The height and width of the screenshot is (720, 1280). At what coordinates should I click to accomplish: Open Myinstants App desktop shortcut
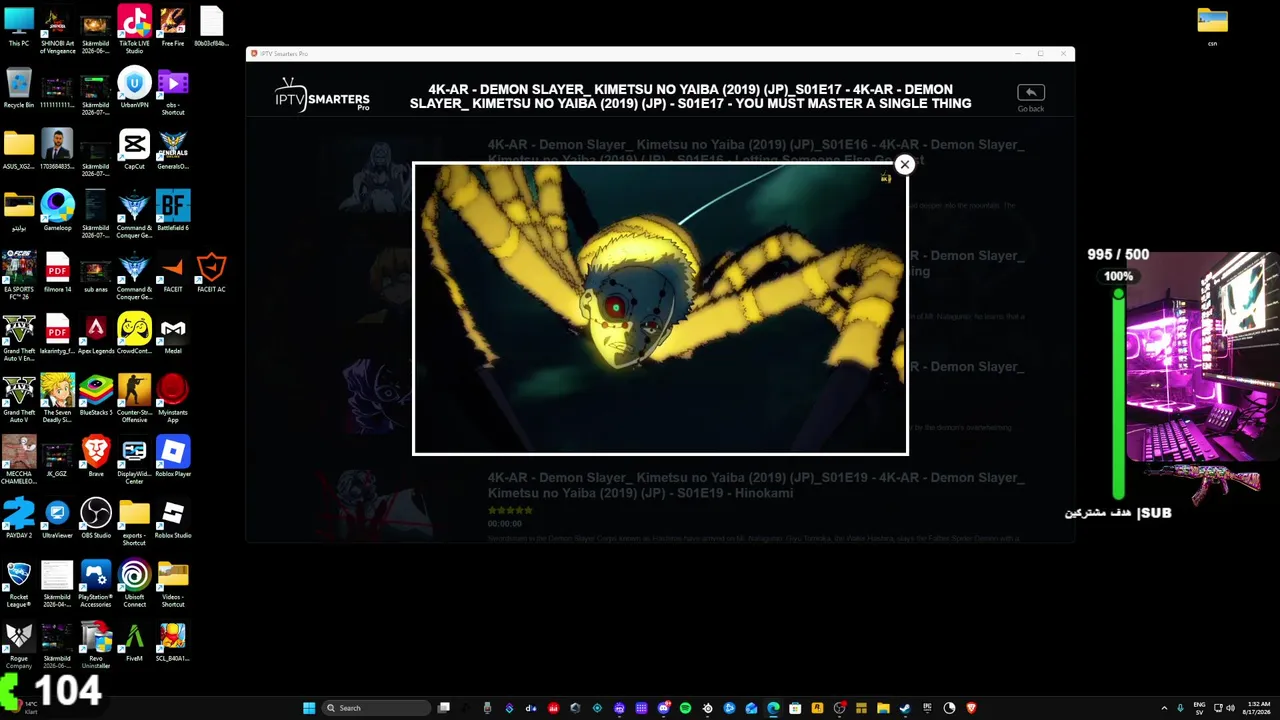(x=173, y=399)
